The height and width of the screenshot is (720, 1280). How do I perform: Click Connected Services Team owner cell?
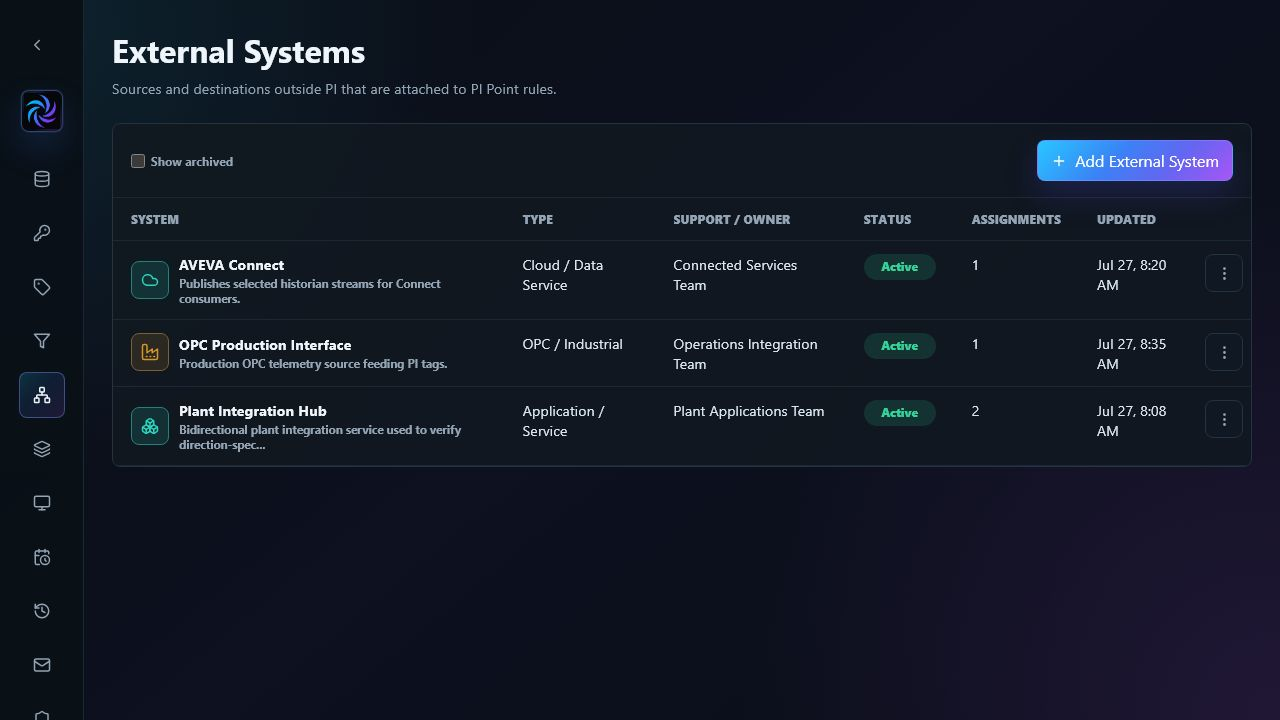pos(735,275)
